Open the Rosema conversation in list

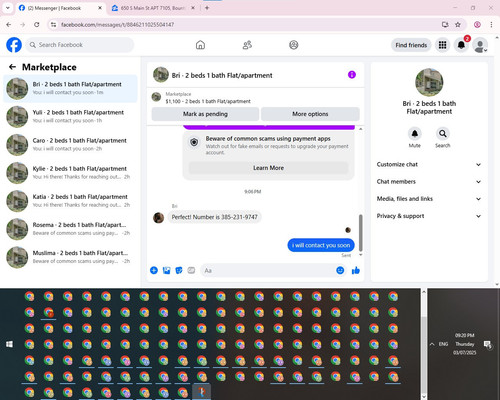point(70,229)
